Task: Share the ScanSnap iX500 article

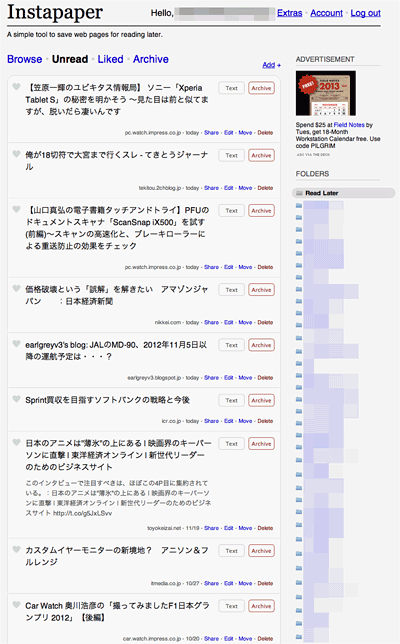Action: (x=211, y=267)
